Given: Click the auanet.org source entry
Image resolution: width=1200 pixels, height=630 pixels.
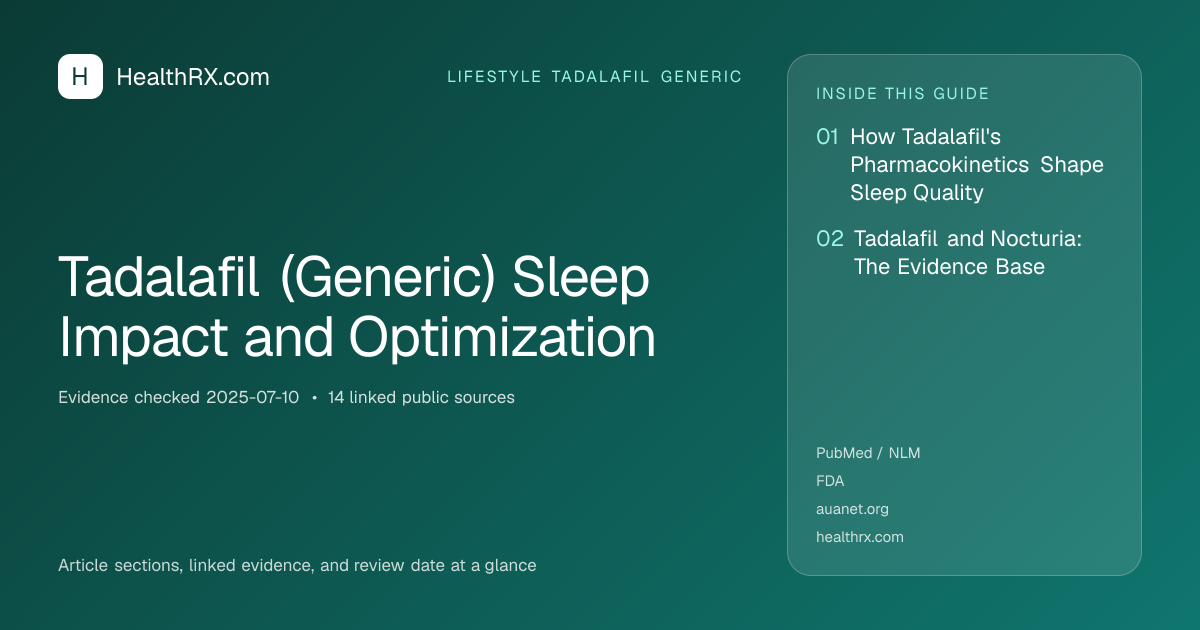Looking at the screenshot, I should click(x=852, y=509).
